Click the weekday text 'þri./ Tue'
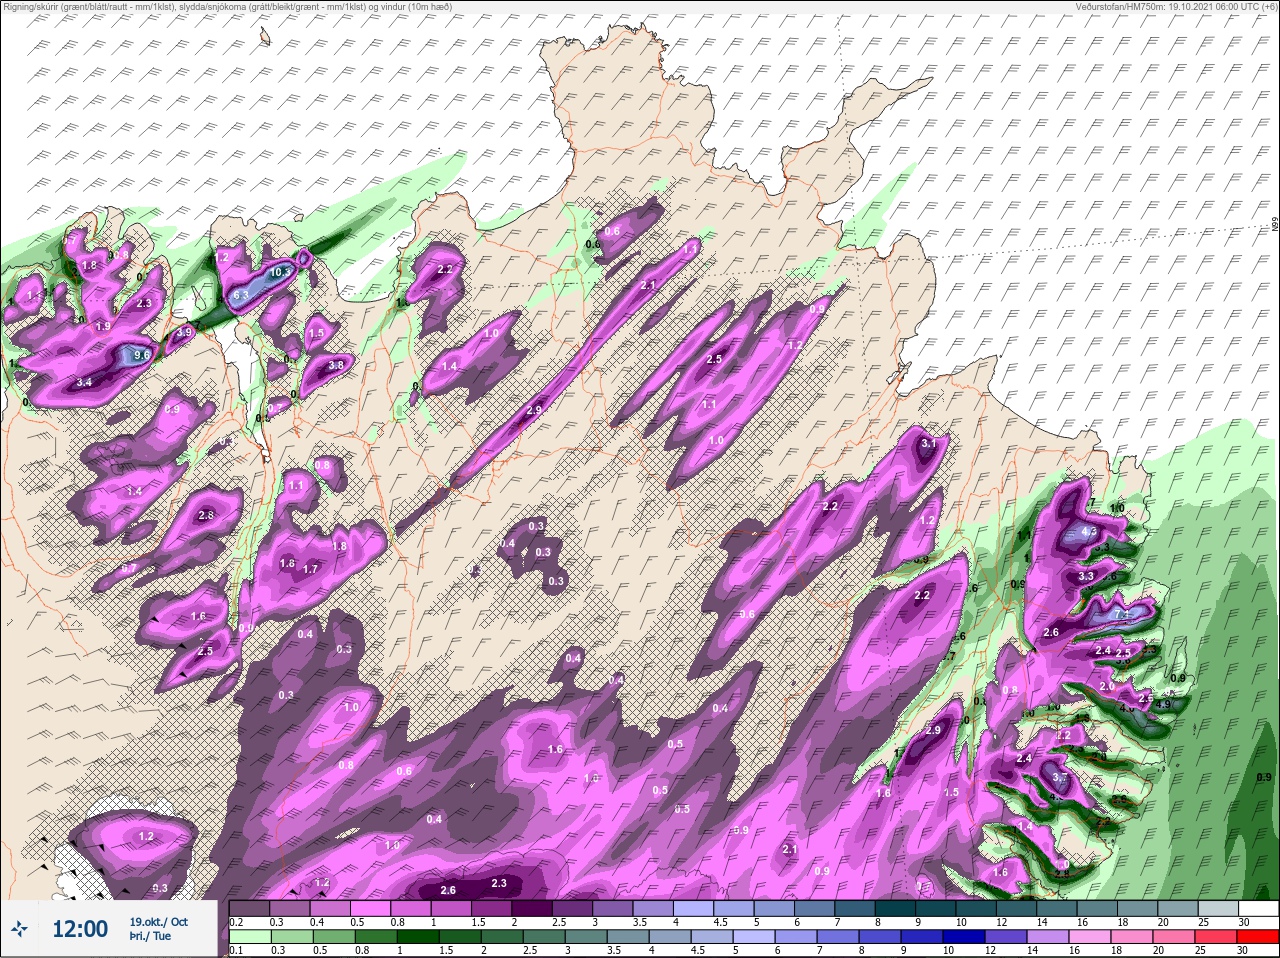The height and width of the screenshot is (958, 1280). [150, 936]
